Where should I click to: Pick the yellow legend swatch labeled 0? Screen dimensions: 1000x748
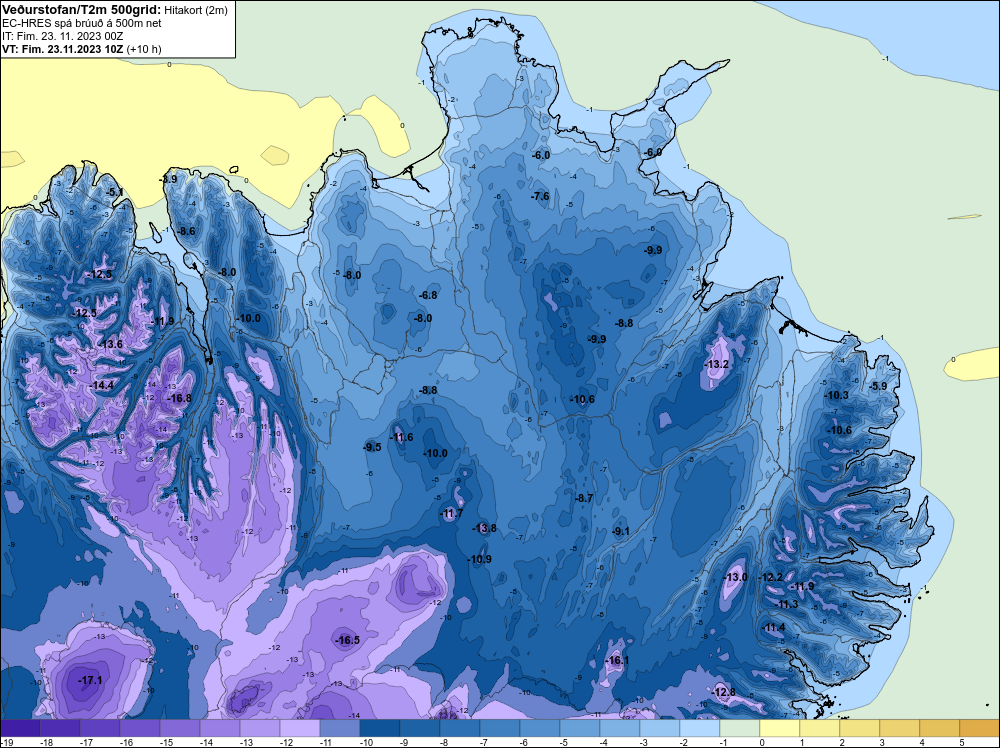click(x=779, y=728)
